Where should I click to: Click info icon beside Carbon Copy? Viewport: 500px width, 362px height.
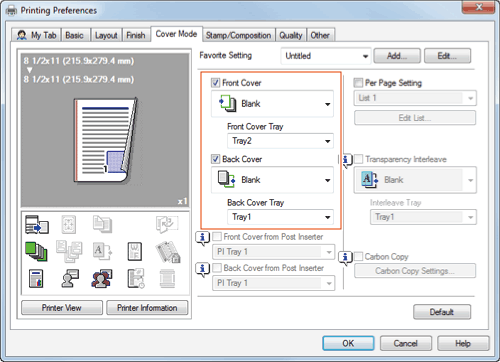(x=345, y=258)
